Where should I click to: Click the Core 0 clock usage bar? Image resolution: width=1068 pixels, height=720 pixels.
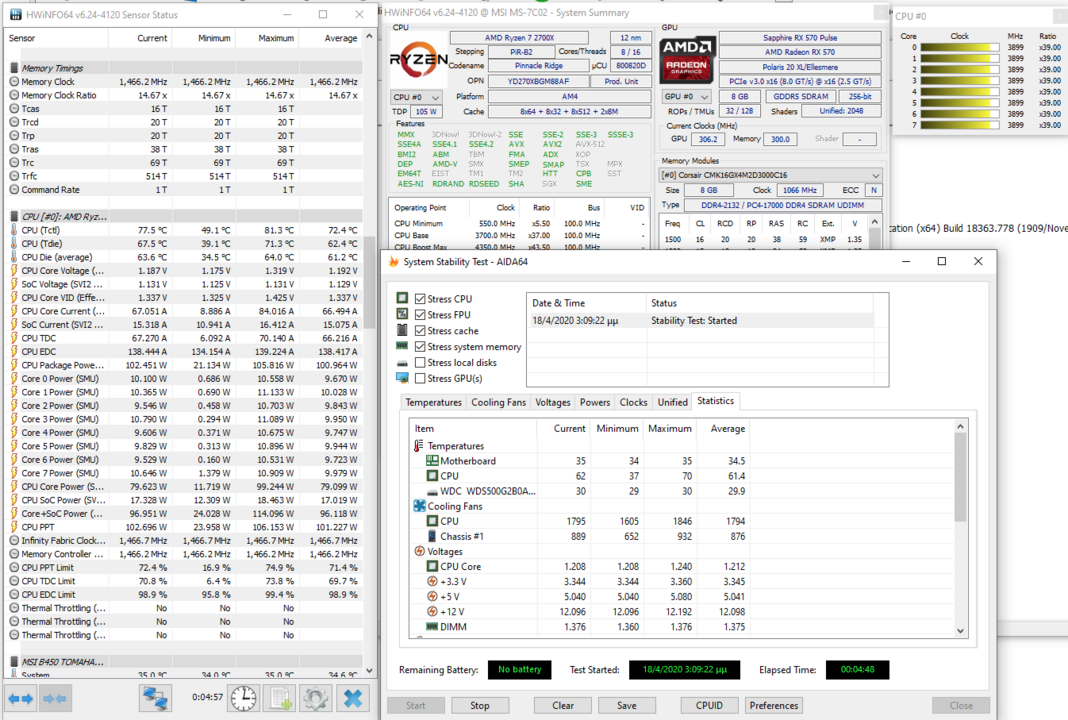[959, 48]
